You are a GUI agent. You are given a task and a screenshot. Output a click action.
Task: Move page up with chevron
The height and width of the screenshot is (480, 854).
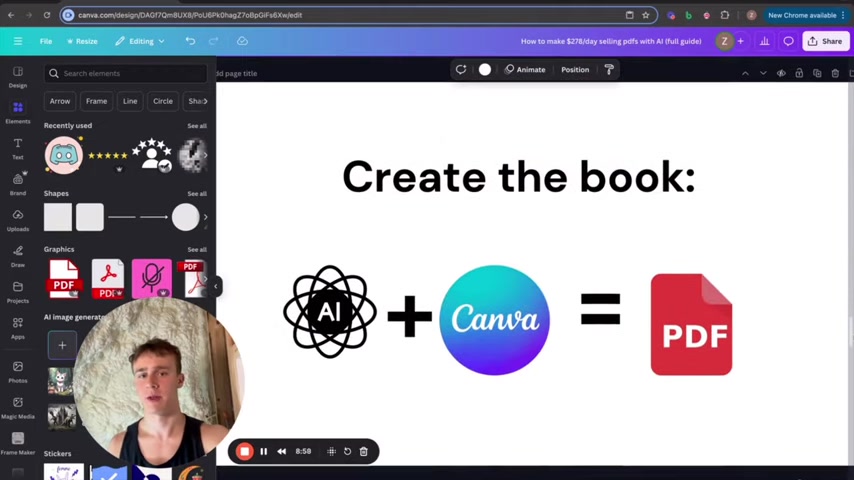tap(745, 74)
